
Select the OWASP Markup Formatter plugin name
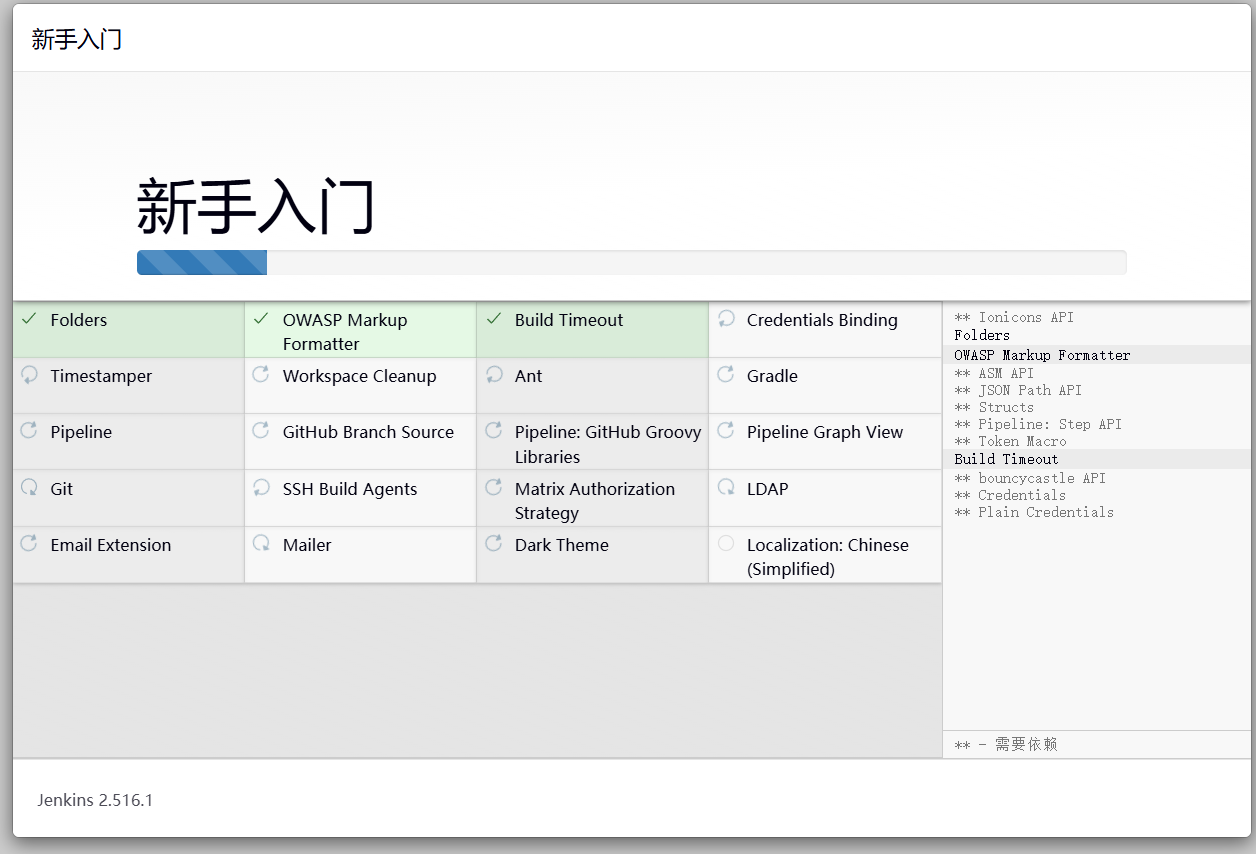(x=345, y=332)
